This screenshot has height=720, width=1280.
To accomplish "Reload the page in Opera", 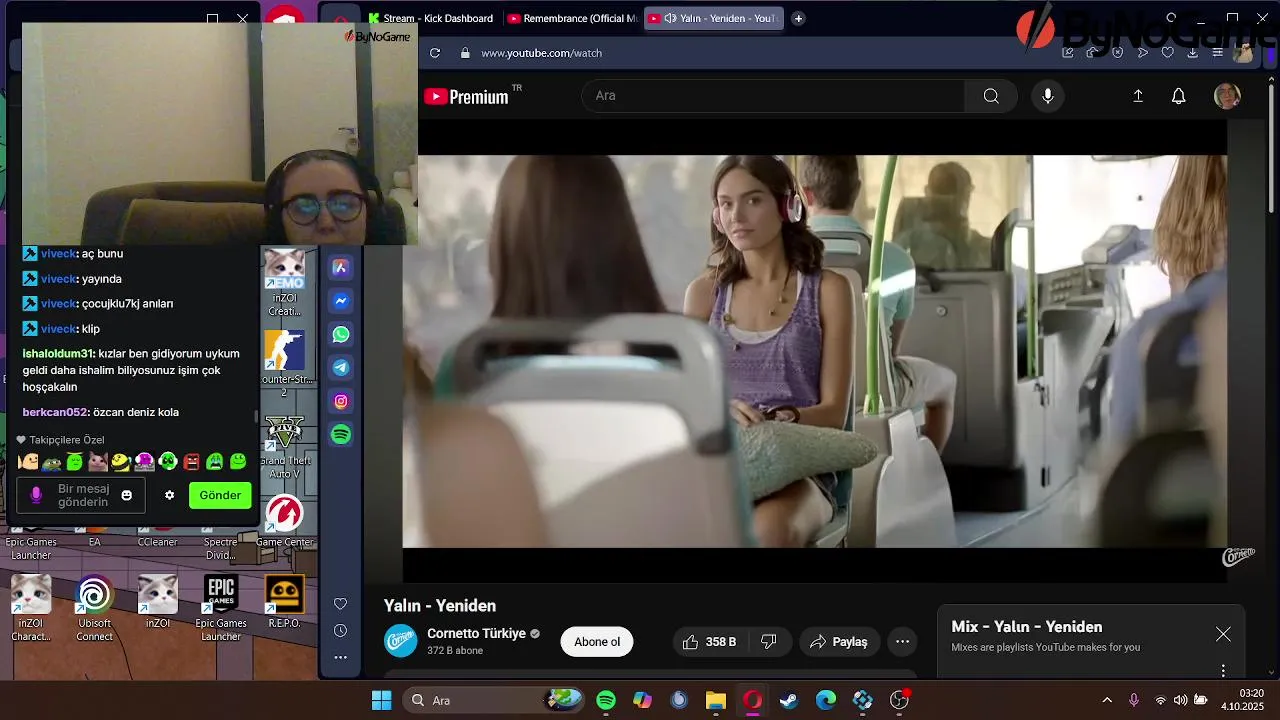I will pyautogui.click(x=435, y=53).
